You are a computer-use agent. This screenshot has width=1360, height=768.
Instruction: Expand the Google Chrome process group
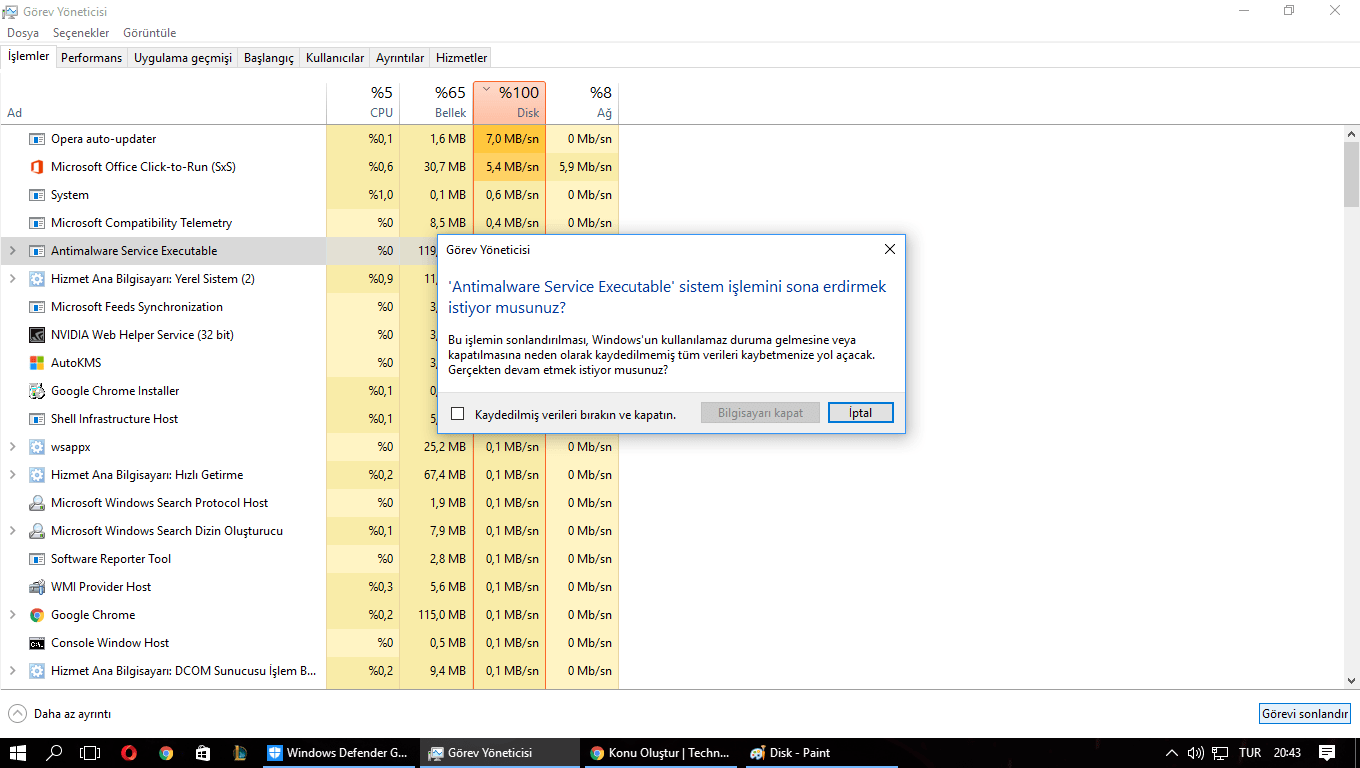[12, 615]
